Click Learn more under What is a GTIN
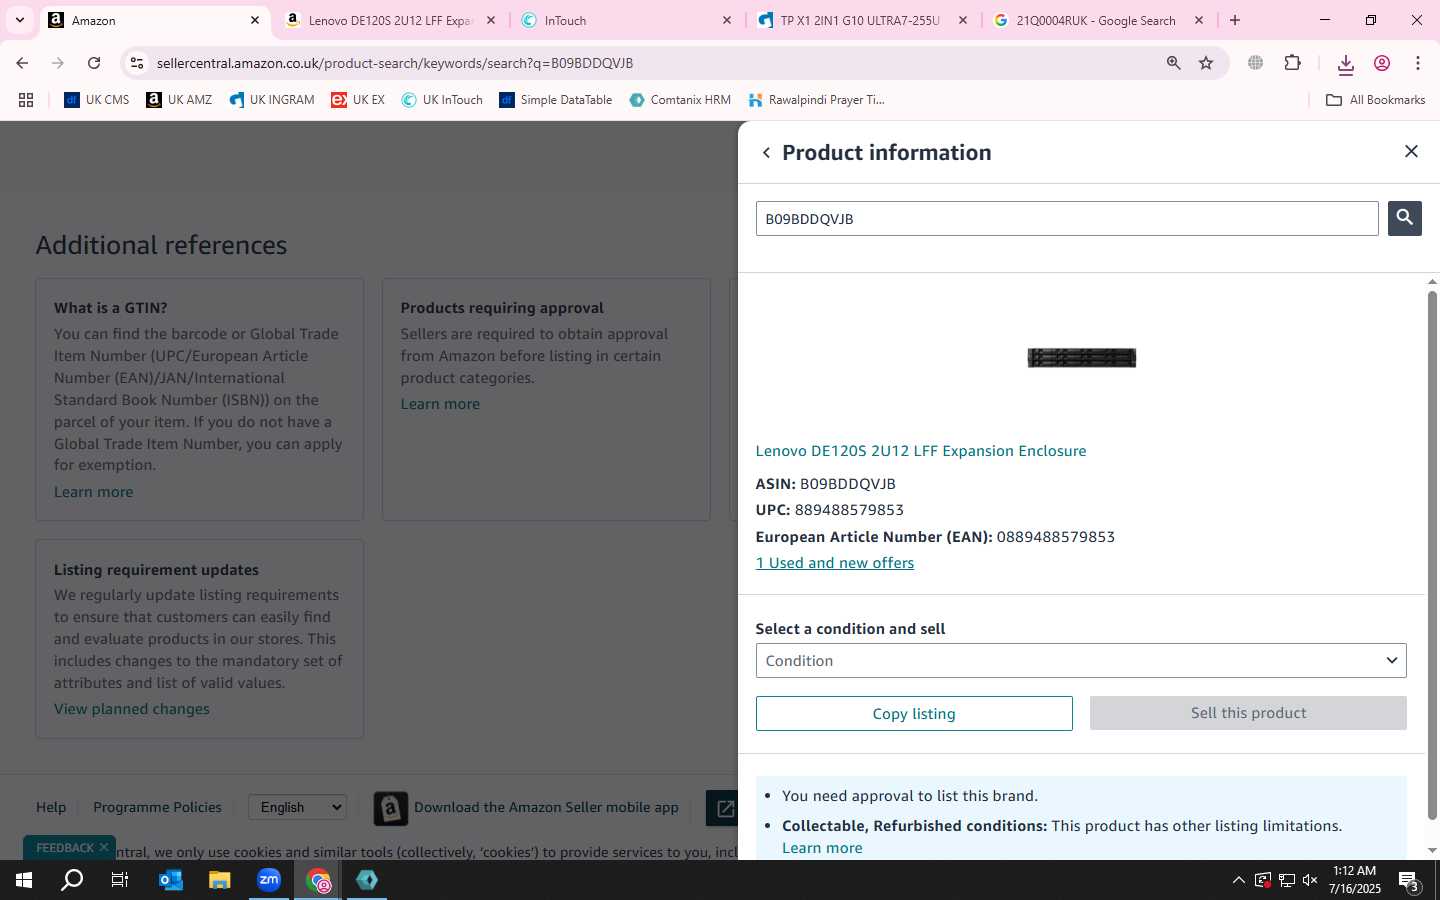This screenshot has height=900, width=1440. 93,492
